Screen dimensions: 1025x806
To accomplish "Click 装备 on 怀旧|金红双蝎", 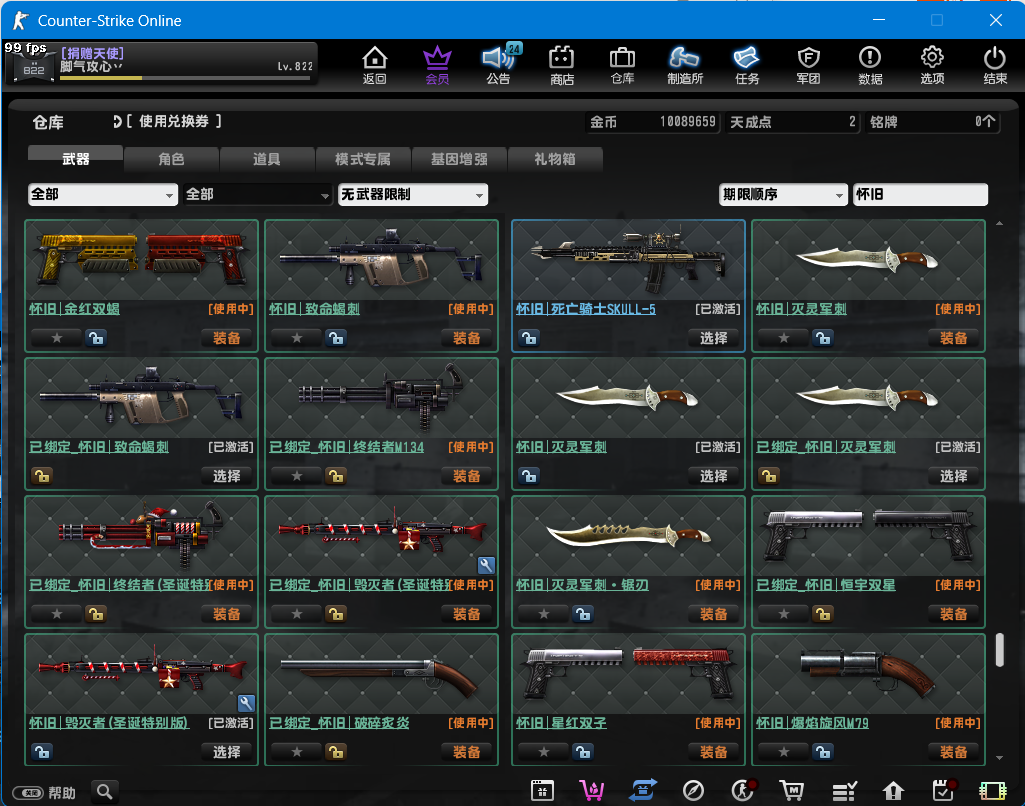I will (227, 338).
